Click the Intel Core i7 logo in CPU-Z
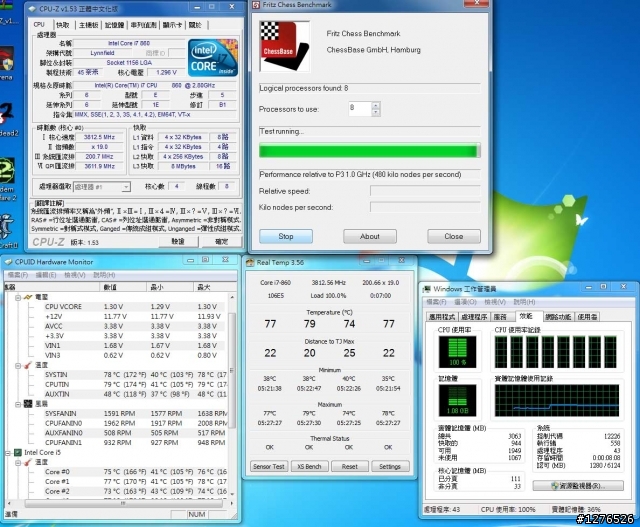Image resolution: width=640 pixels, height=527 pixels. tap(213, 58)
